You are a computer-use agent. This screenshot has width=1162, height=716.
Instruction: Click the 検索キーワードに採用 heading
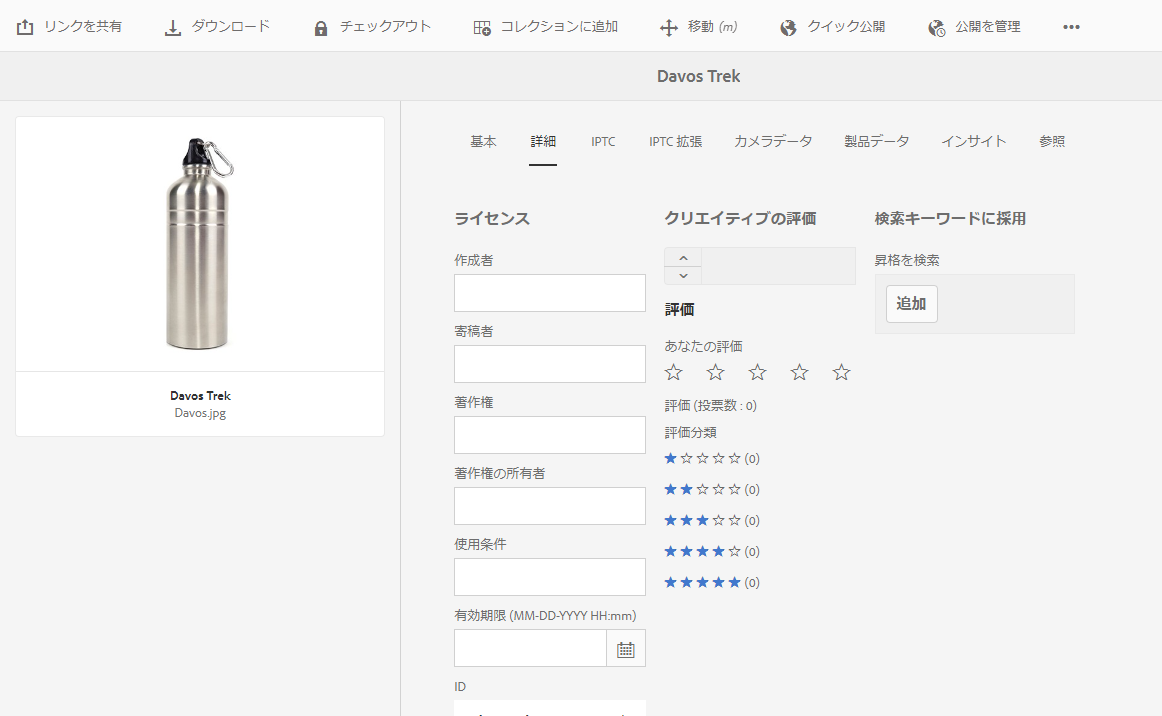click(950, 219)
